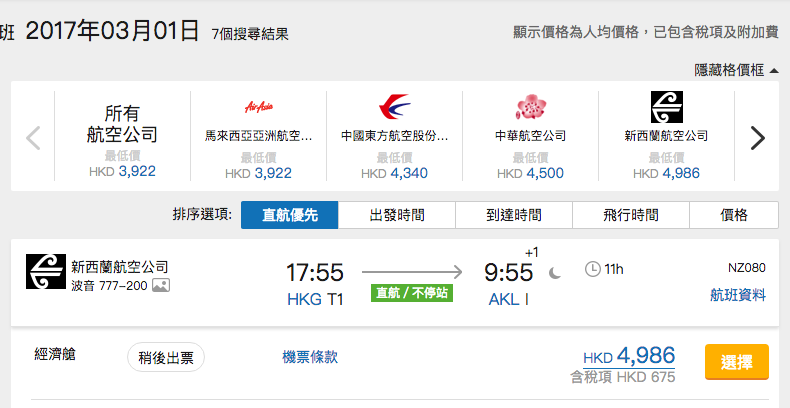Sort results by 到達時間

coord(514,215)
